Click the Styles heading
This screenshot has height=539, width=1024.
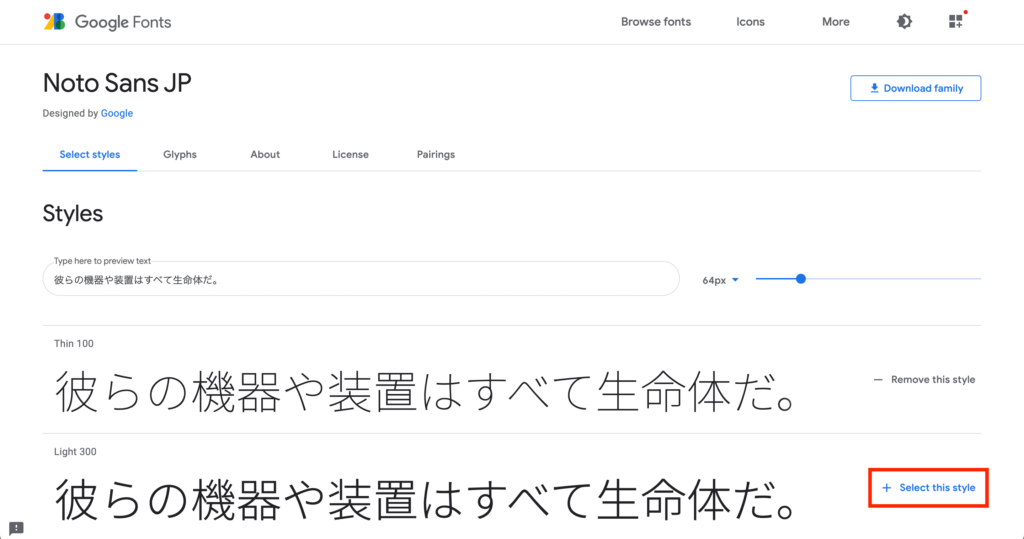[72, 214]
